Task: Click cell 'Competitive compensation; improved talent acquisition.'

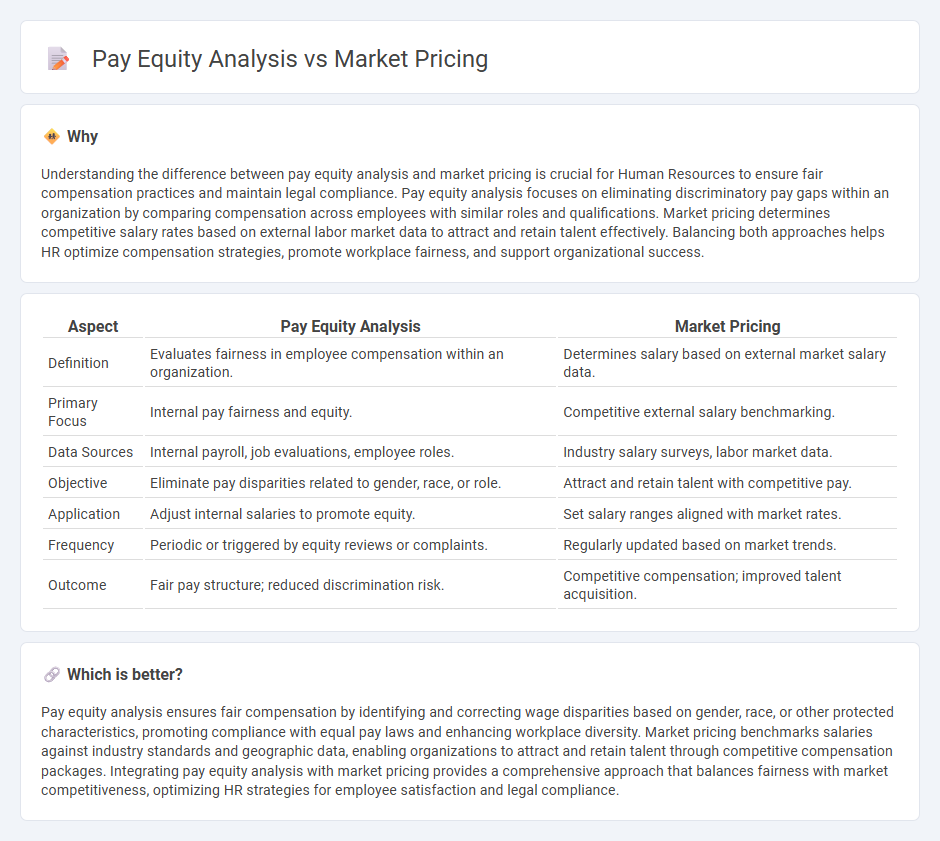Action: (727, 585)
